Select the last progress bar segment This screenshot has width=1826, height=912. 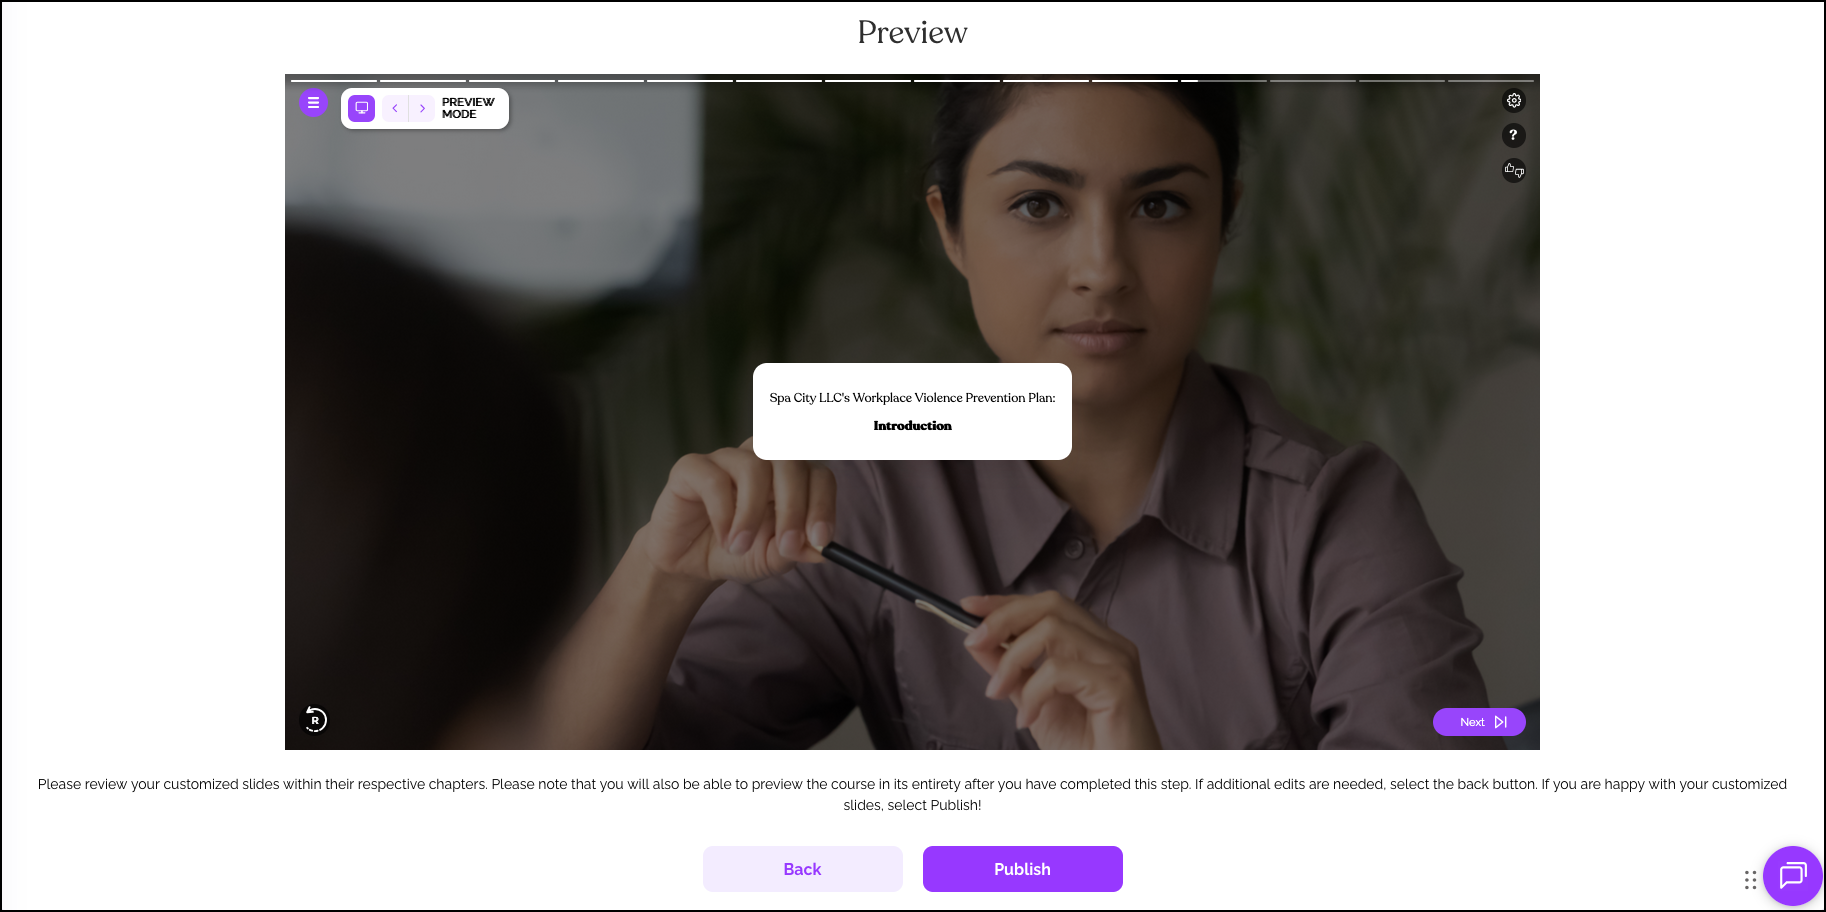coord(1490,80)
